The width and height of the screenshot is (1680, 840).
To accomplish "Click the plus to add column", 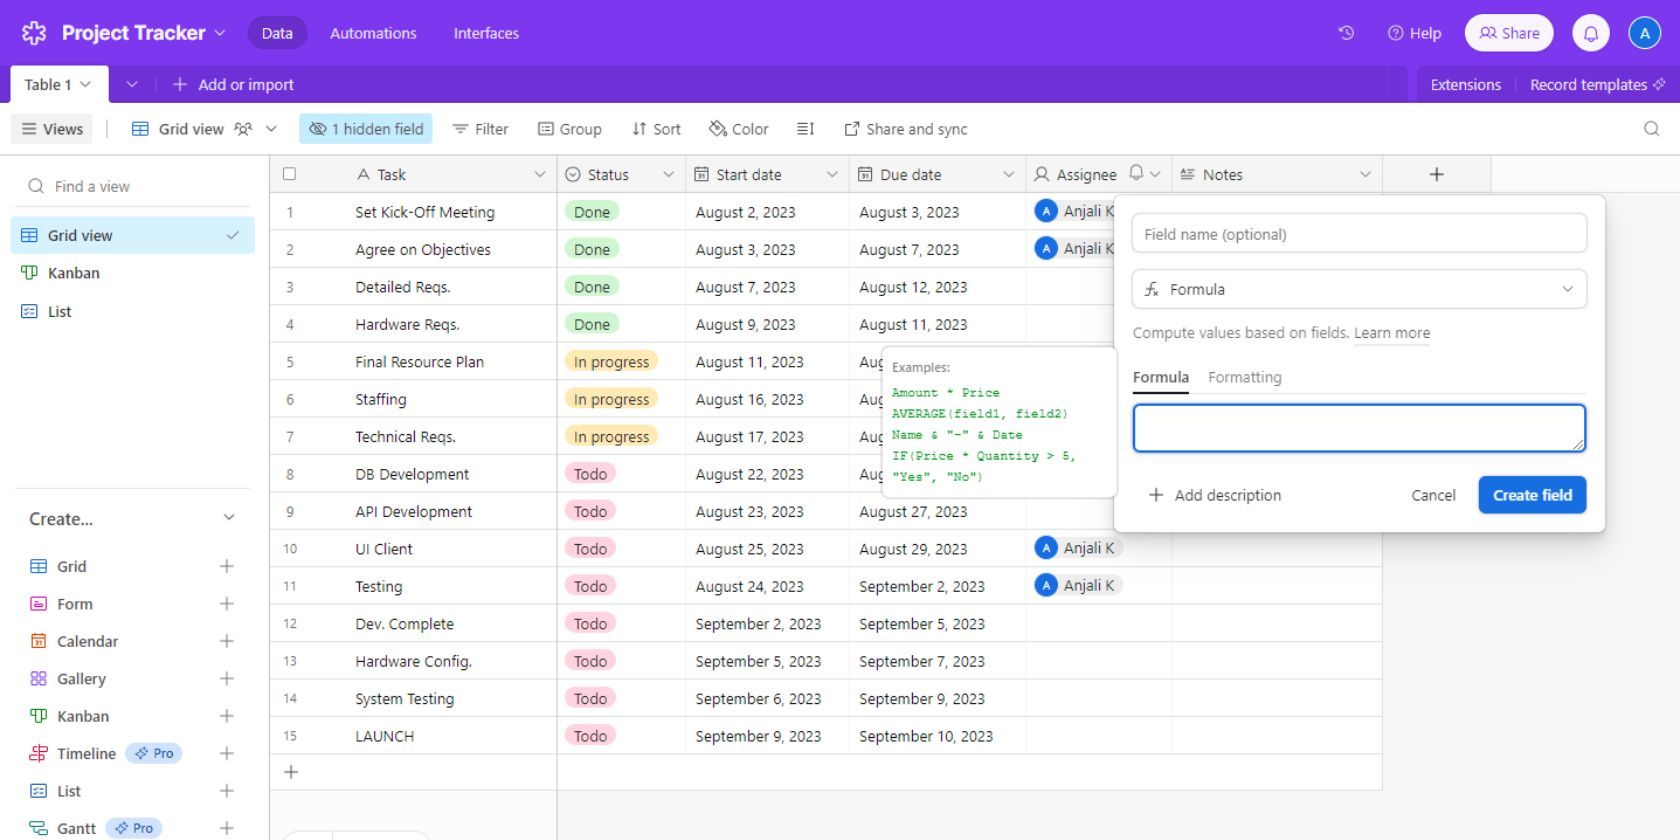I will [1436, 174].
